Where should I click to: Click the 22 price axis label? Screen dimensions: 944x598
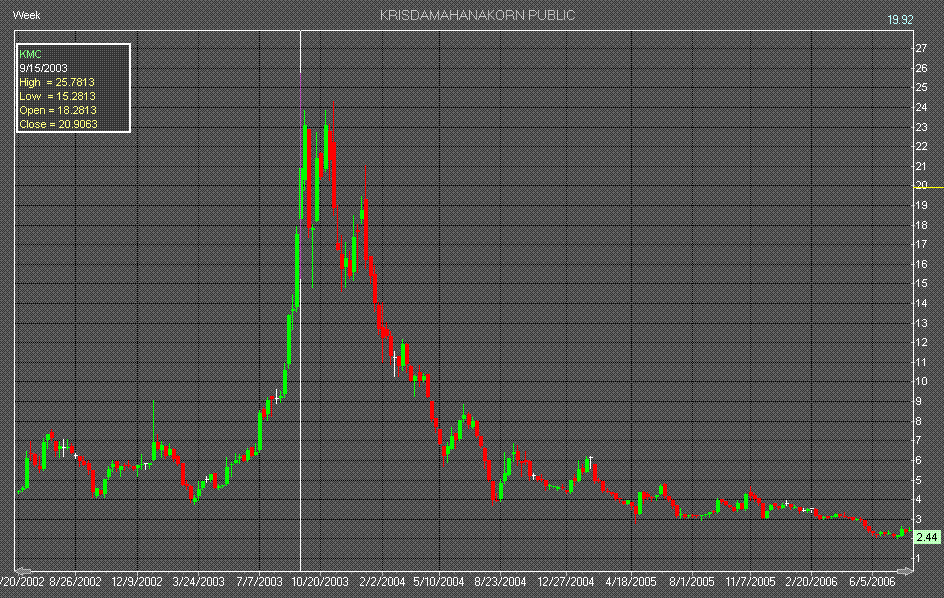(x=921, y=146)
